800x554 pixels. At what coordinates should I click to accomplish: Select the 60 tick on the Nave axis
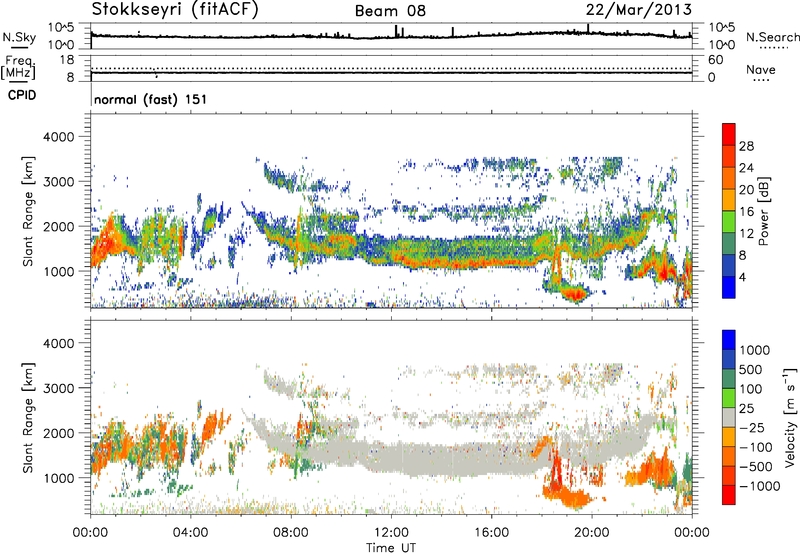click(715, 60)
